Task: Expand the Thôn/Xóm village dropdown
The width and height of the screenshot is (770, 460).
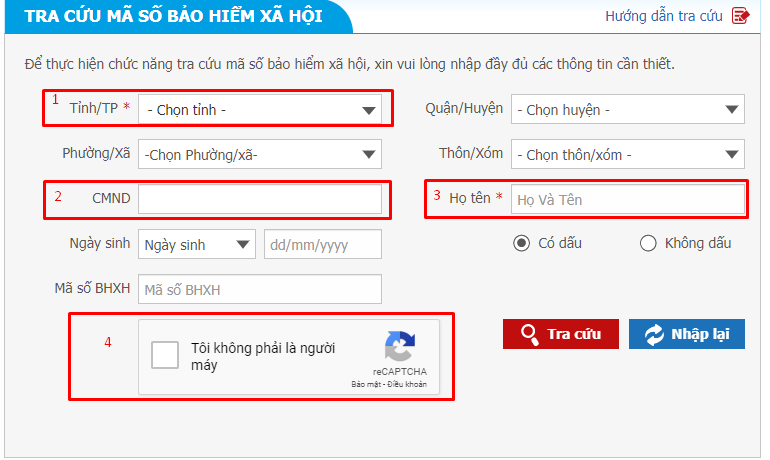Action: 628,155
